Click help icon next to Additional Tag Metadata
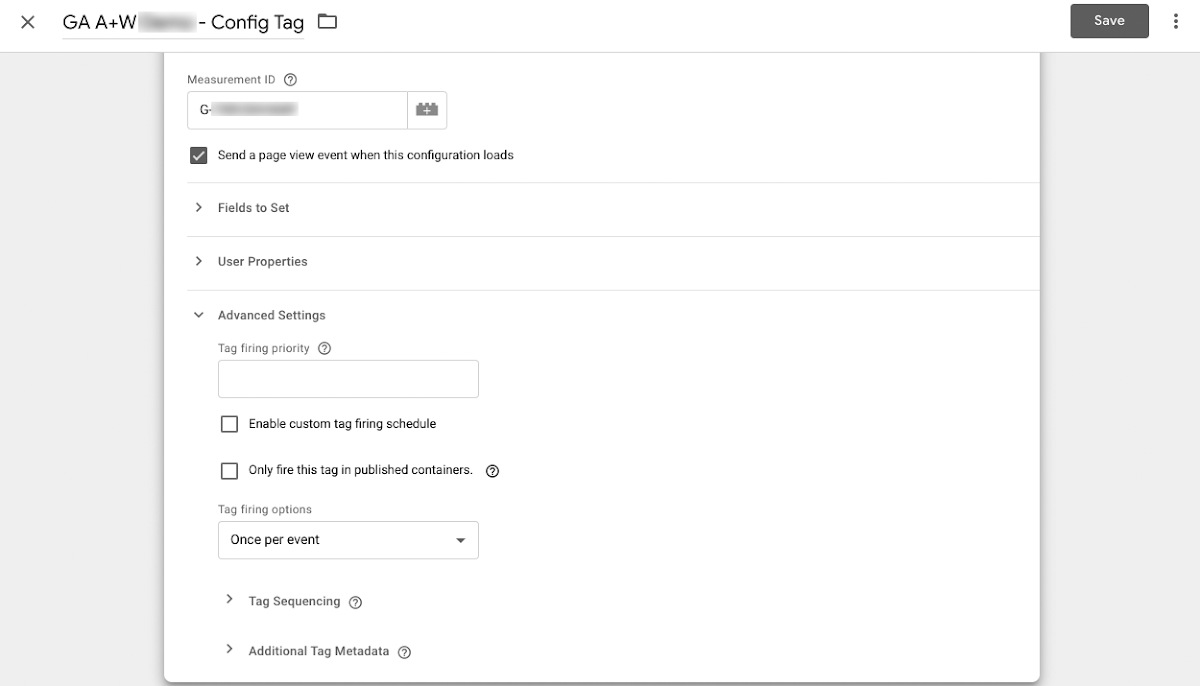 click(404, 652)
